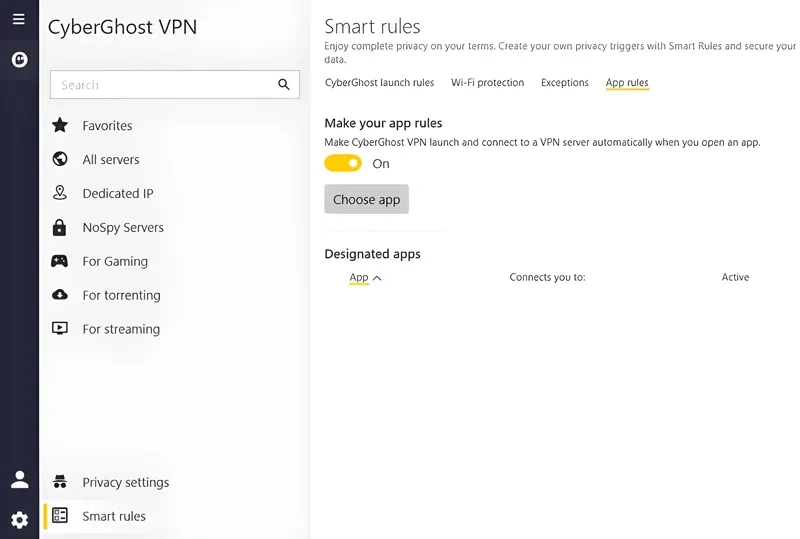Click the NoSpy Servers padlock icon
The image size is (800, 539).
pos(60,227)
